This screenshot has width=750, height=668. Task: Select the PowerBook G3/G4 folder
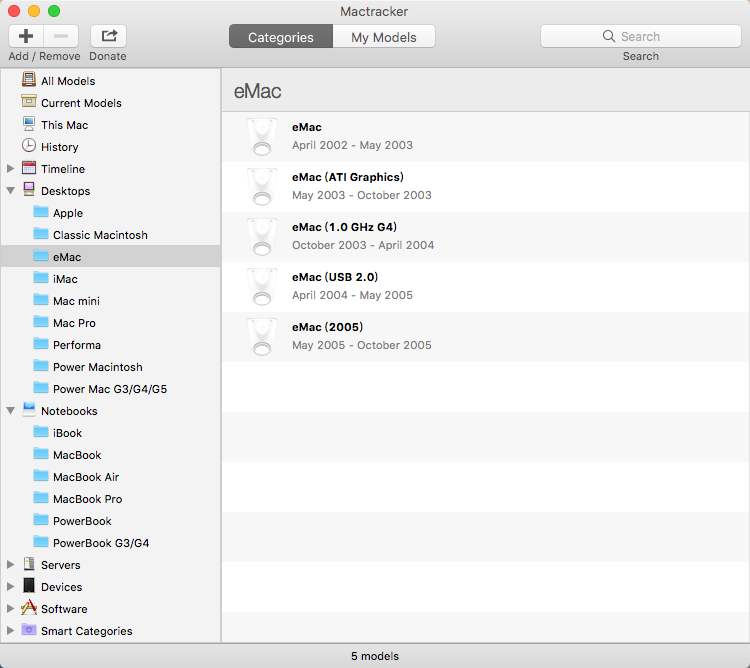pos(110,543)
